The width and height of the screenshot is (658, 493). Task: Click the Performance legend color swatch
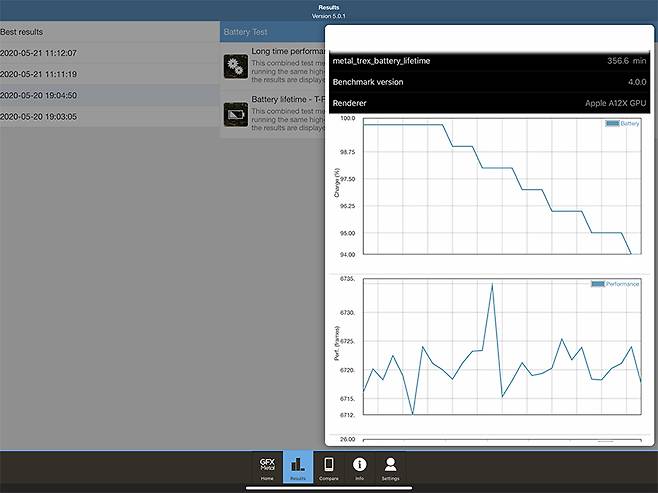click(x=598, y=284)
